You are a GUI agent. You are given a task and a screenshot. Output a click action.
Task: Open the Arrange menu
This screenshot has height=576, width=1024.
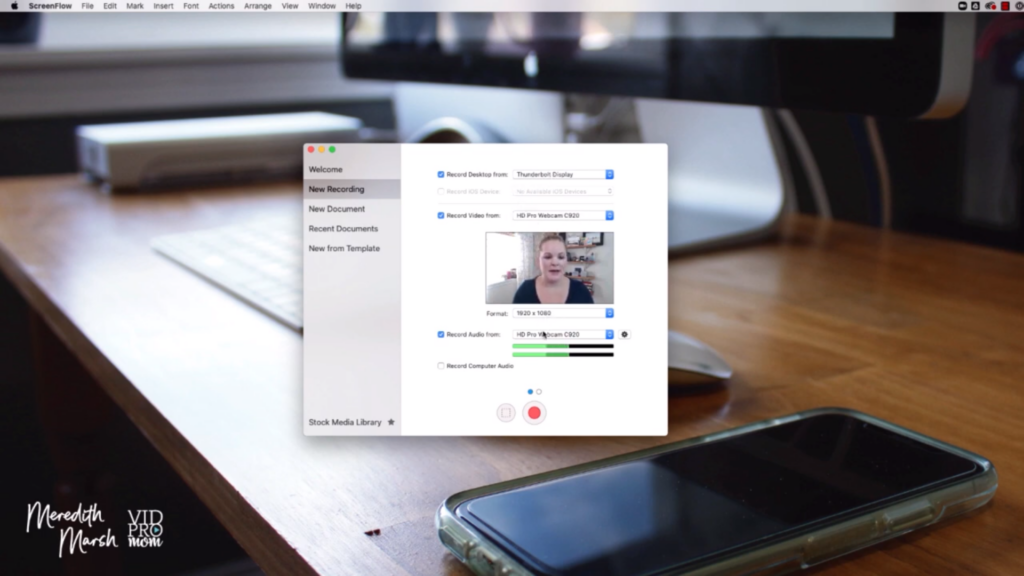point(258,6)
